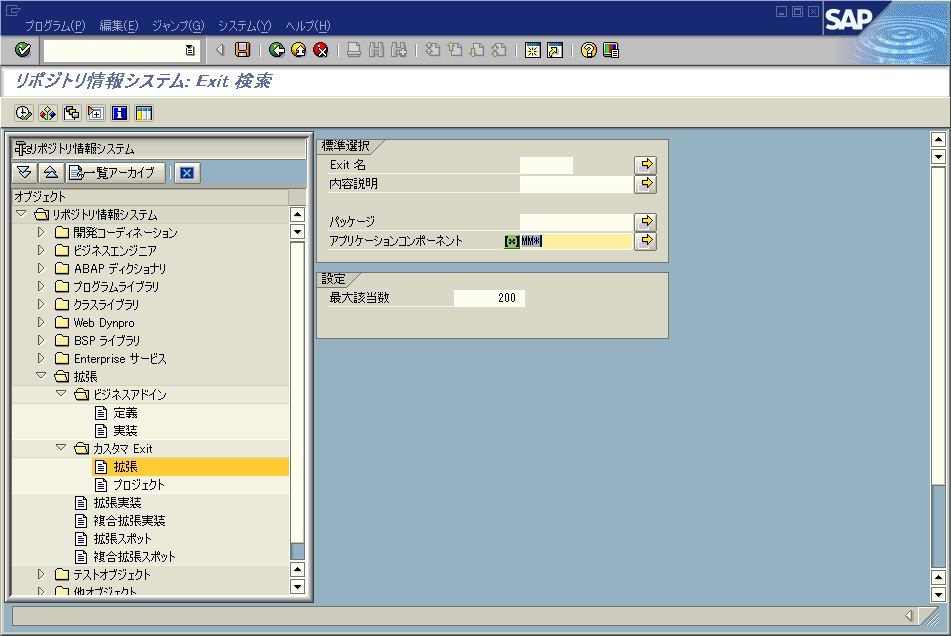
Task: Open the command field dropdown
Action: [x=190, y=50]
